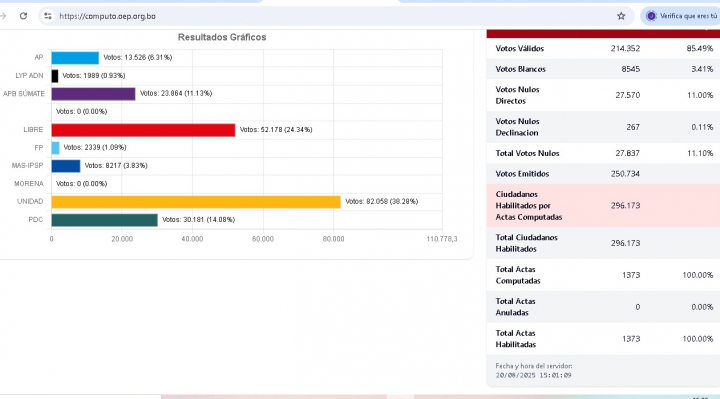Select the 'UNIDAD' axis label
The image size is (720, 399).
[30, 202]
